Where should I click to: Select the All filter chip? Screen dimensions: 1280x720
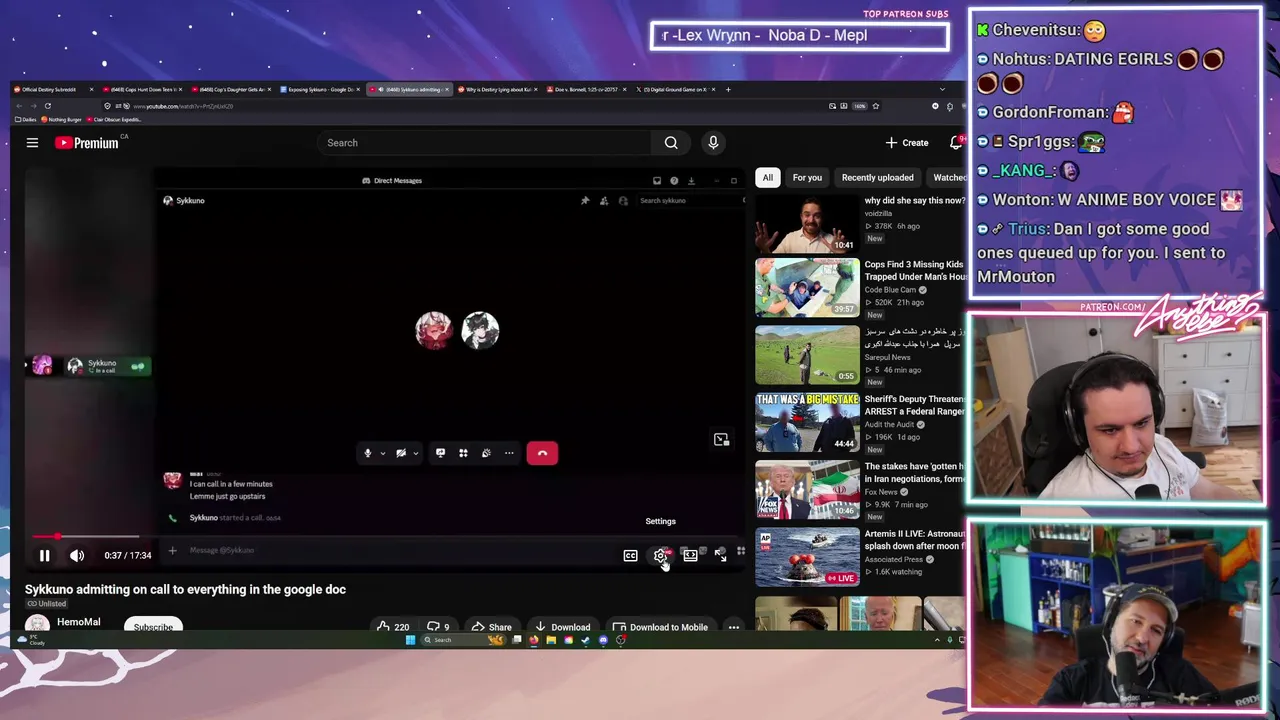[x=767, y=178]
